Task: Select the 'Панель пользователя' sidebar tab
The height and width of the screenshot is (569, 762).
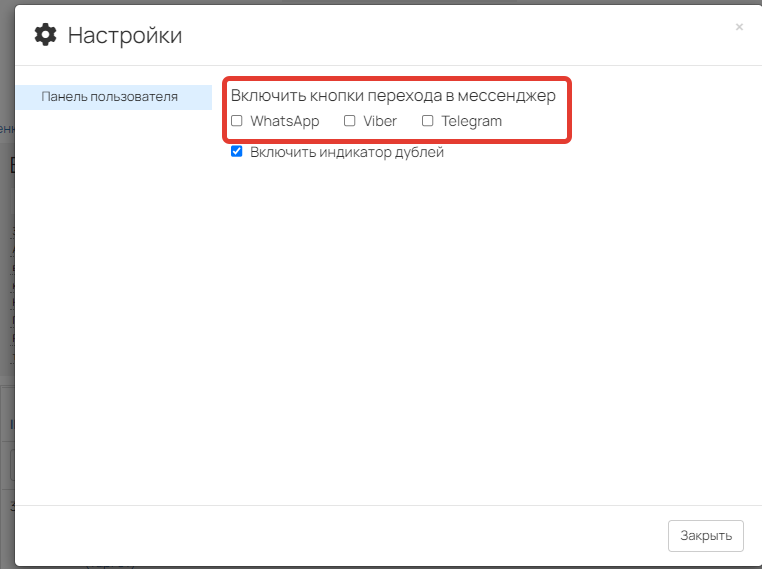Action: [x=112, y=97]
